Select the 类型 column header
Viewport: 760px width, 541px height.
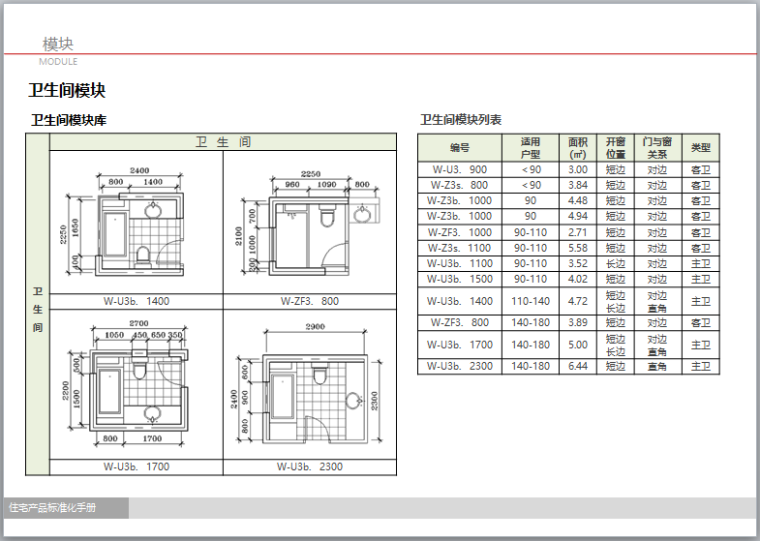coord(701,147)
